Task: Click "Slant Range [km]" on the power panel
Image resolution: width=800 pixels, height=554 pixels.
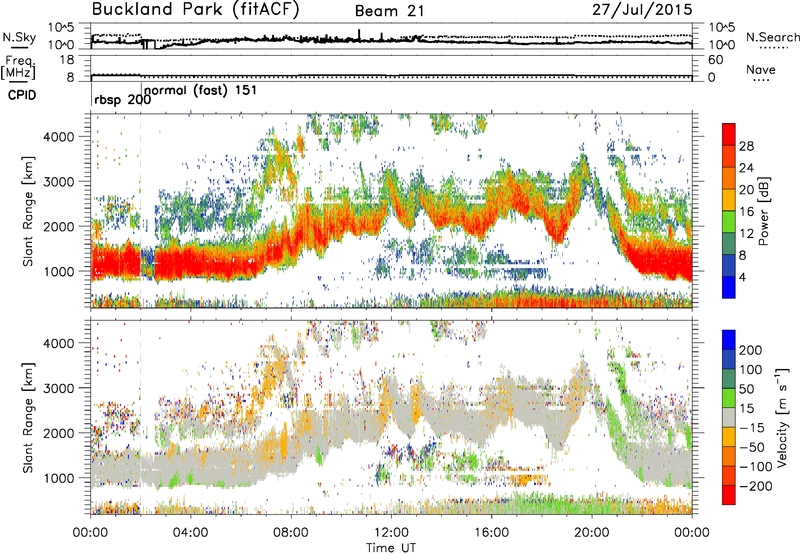Action: pos(28,211)
